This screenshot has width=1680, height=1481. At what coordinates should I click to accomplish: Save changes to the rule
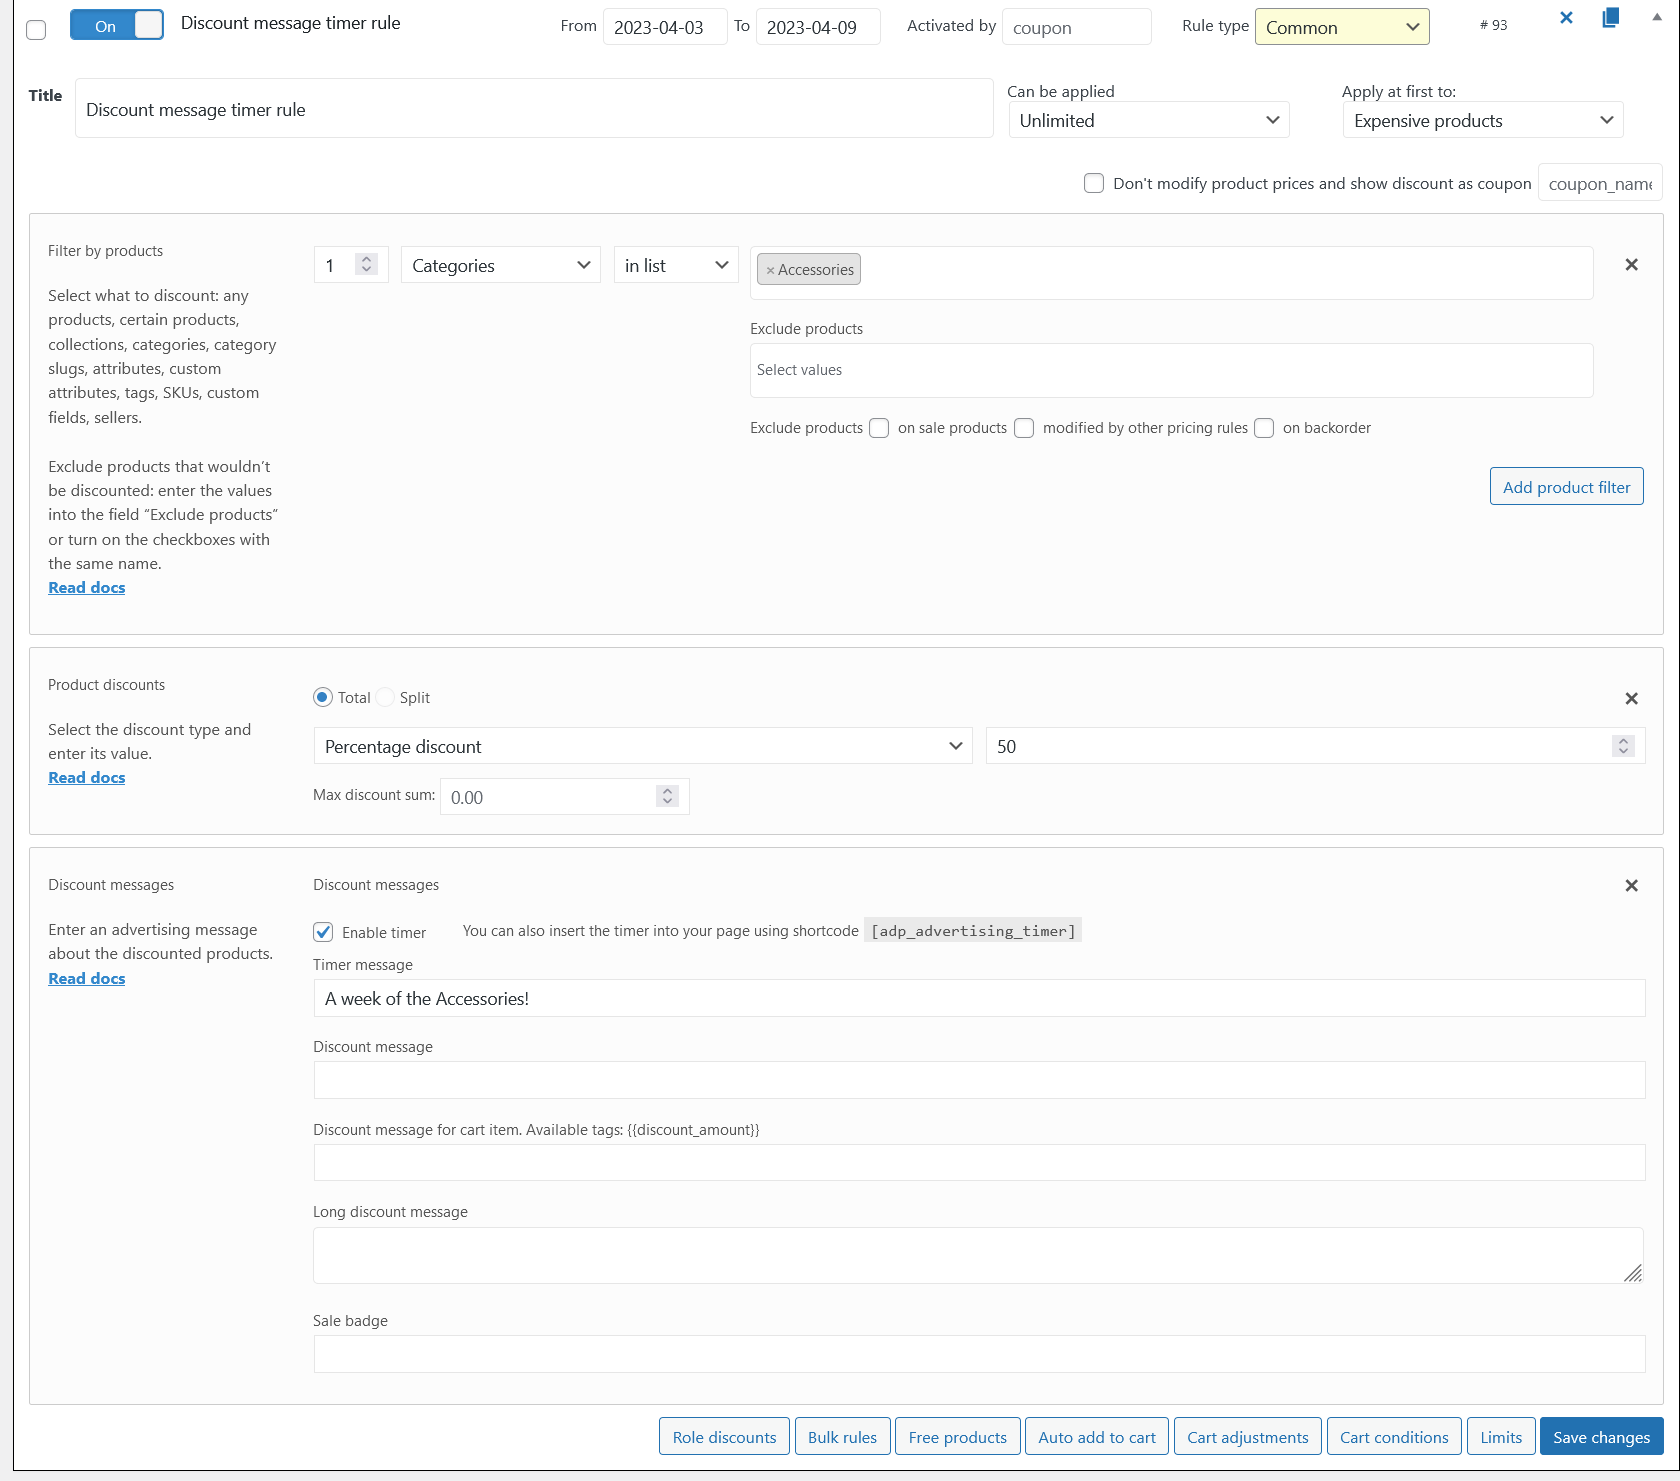click(1601, 1437)
